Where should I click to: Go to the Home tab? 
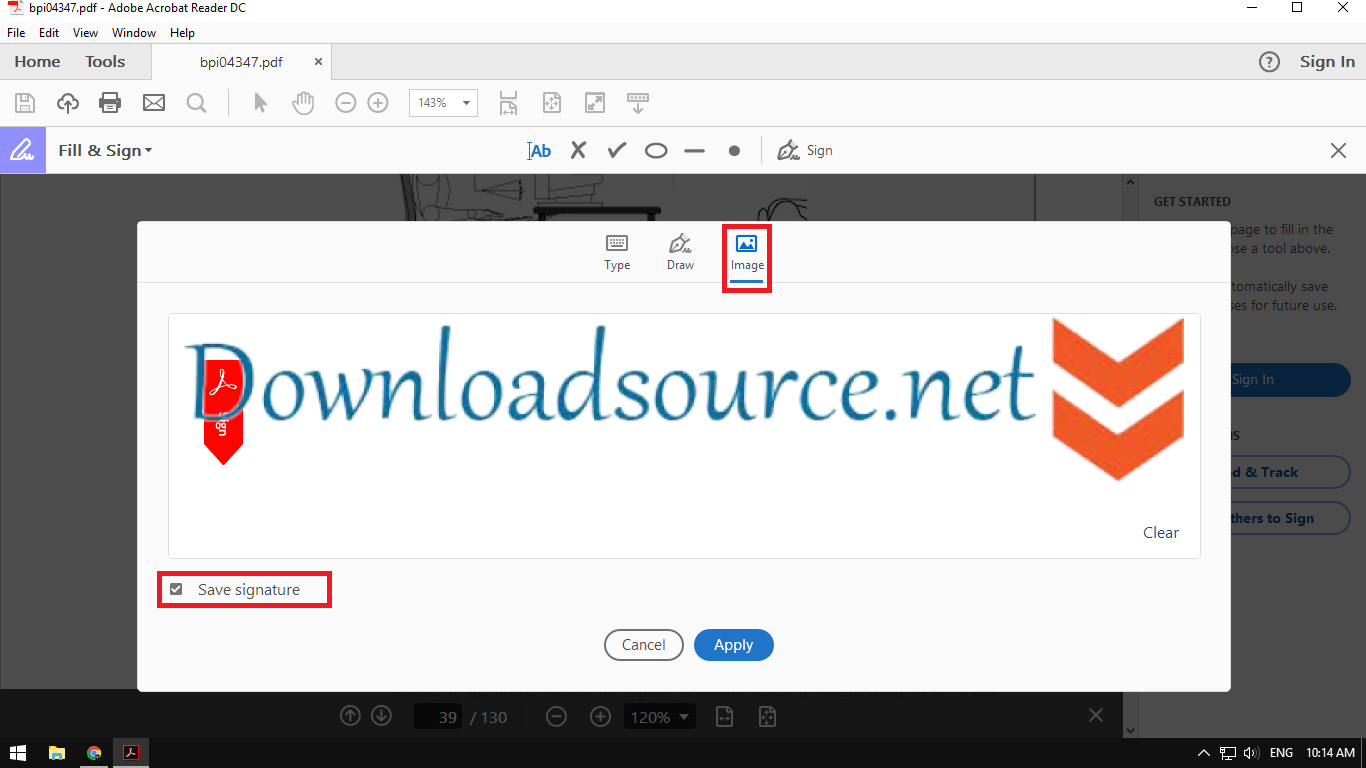tap(37, 62)
